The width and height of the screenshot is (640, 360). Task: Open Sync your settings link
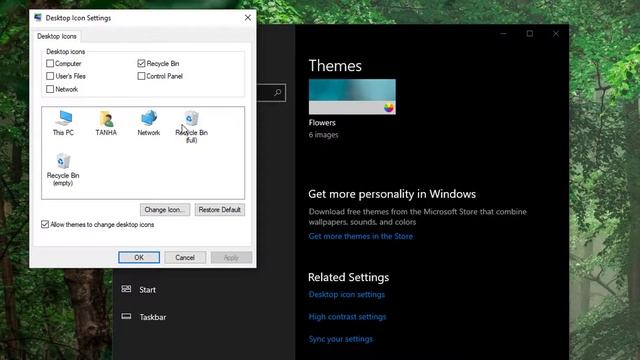tap(340, 339)
